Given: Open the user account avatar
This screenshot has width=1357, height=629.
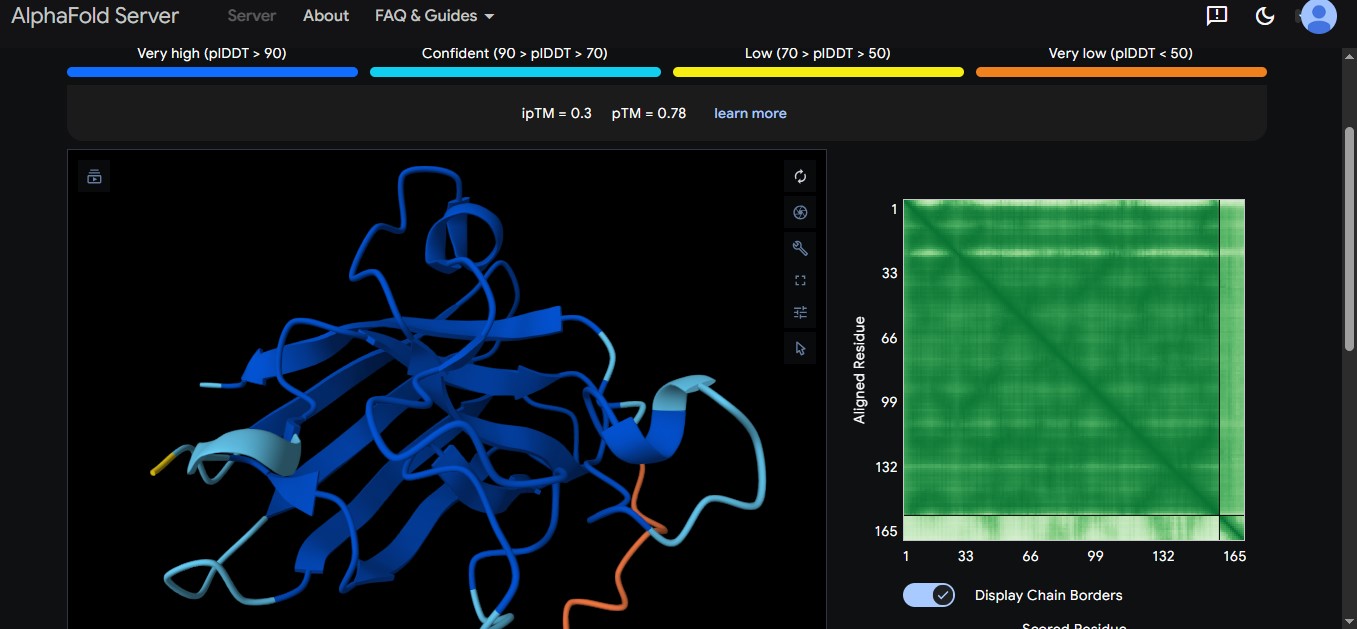Looking at the screenshot, I should coord(1319,16).
